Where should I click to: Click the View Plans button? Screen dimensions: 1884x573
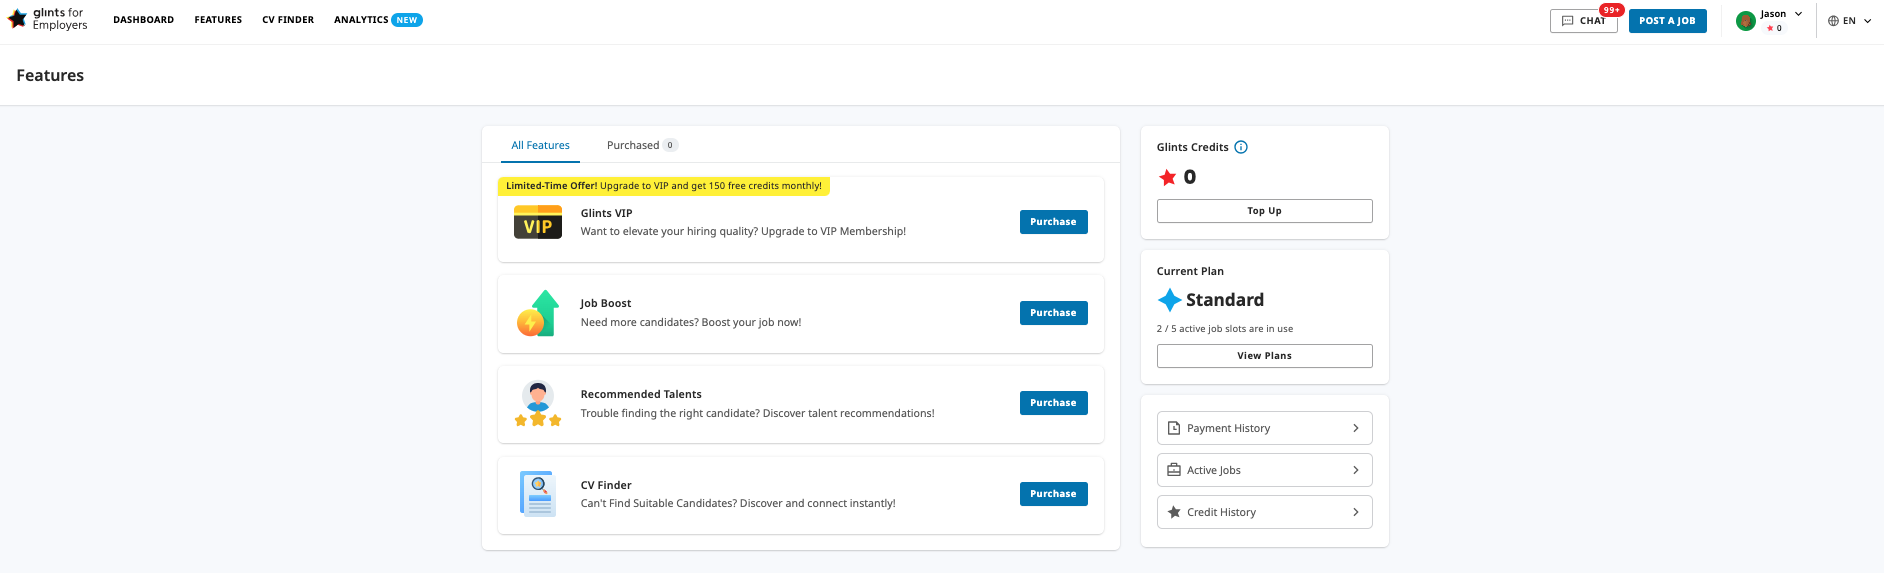(1264, 356)
